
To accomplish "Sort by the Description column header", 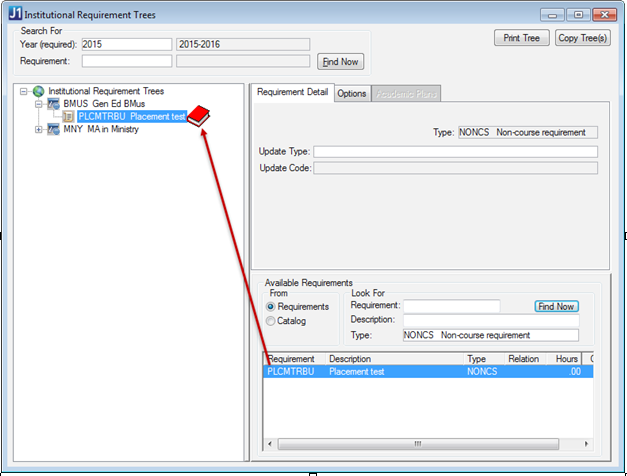I will pyautogui.click(x=395, y=359).
